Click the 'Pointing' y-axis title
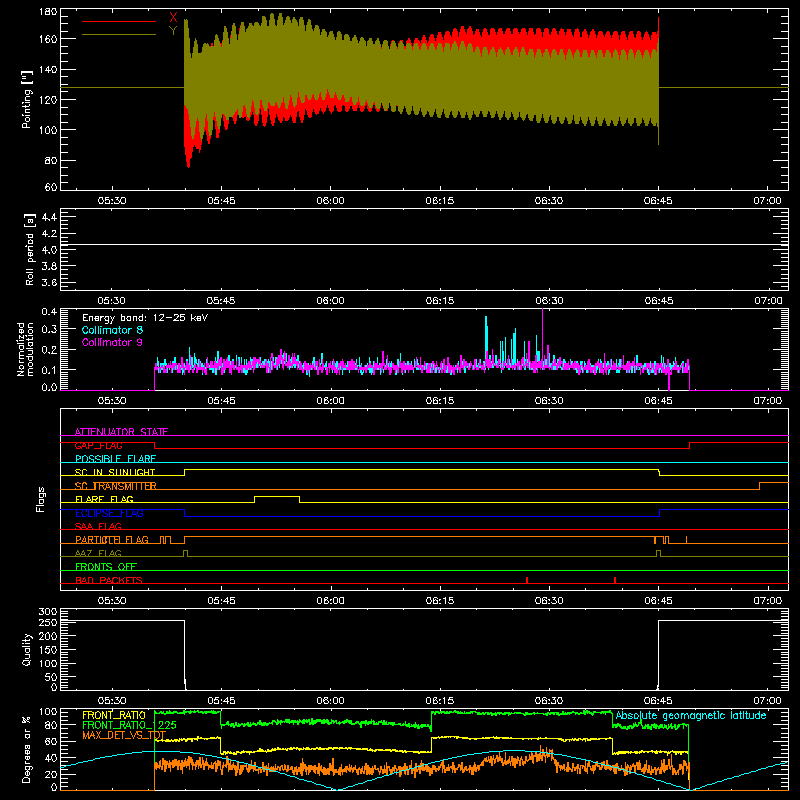This screenshot has height=800, width=800. 27,99
